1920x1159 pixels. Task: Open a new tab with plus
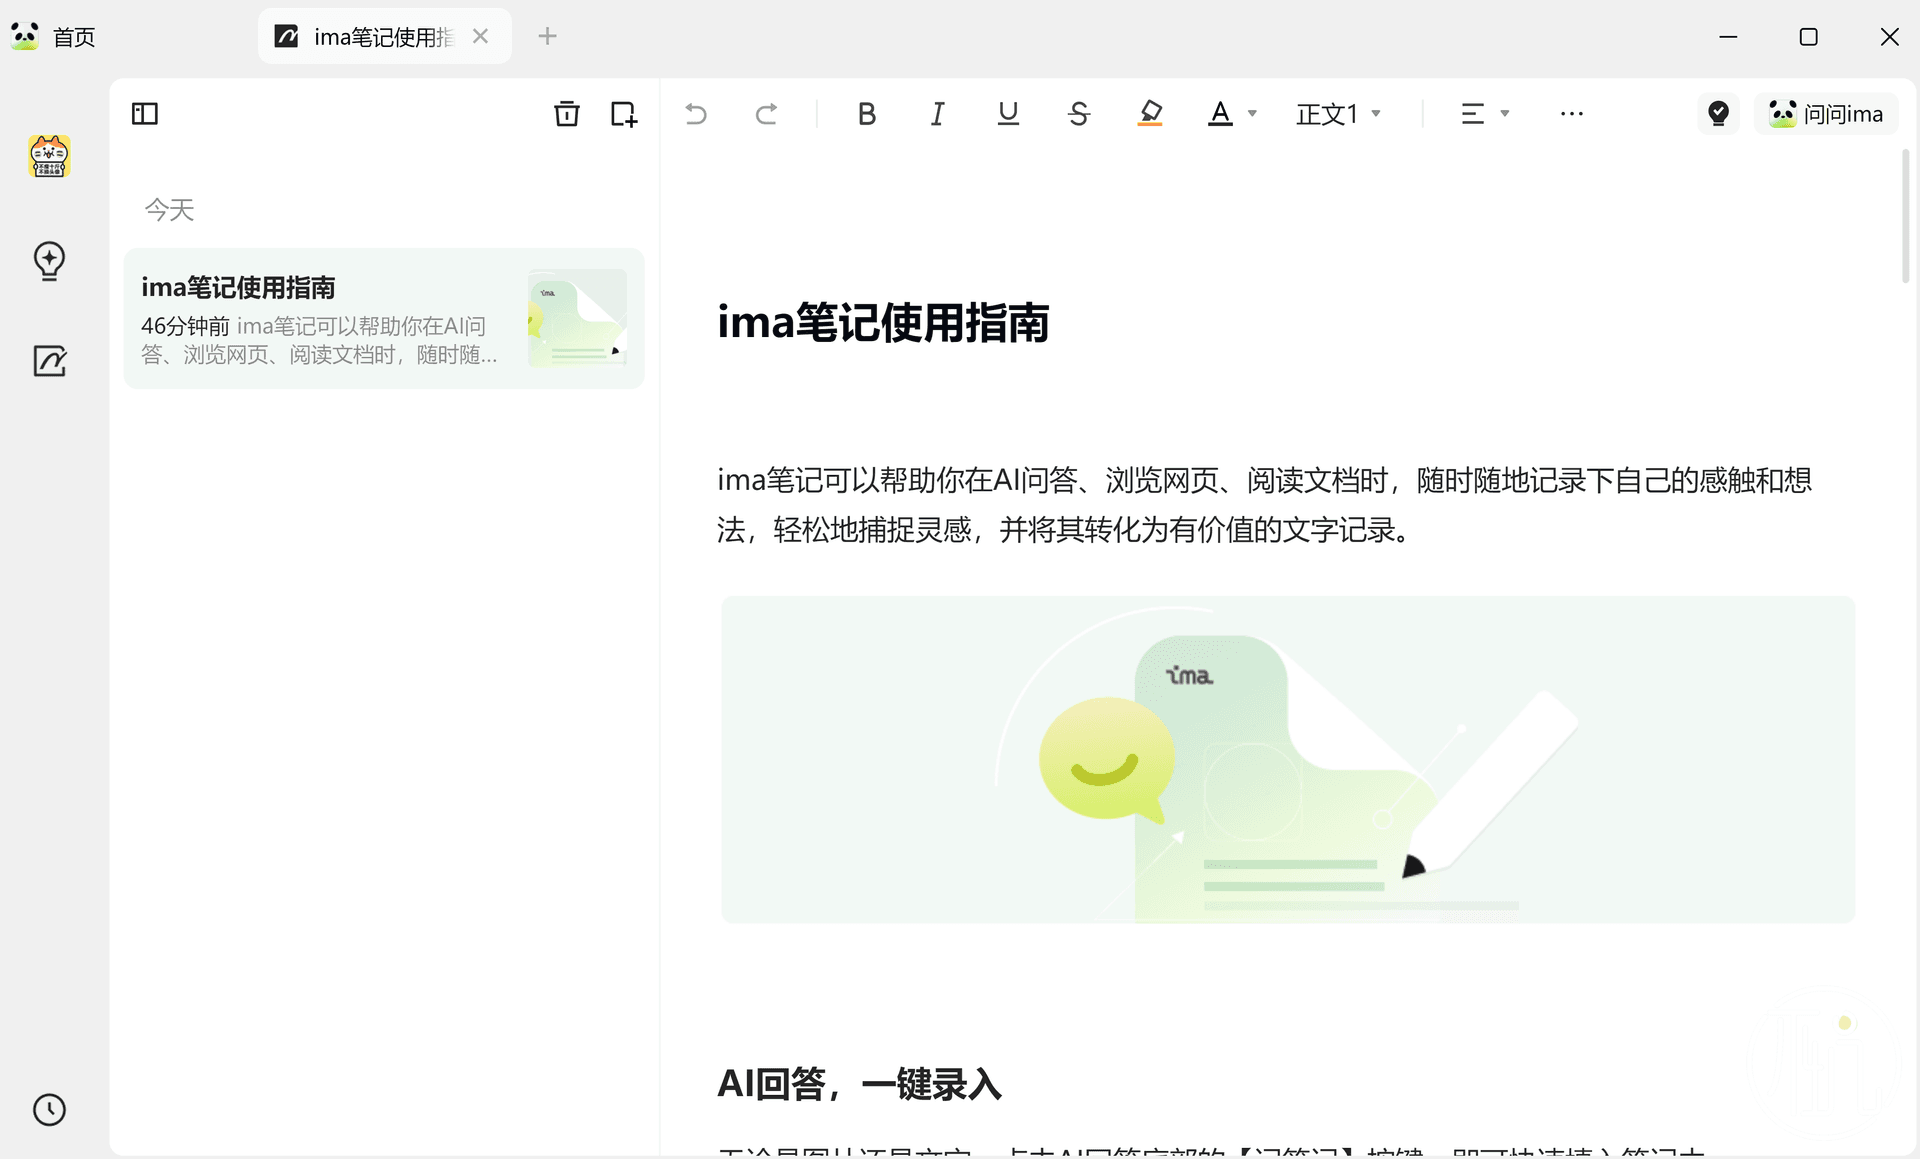tap(547, 37)
